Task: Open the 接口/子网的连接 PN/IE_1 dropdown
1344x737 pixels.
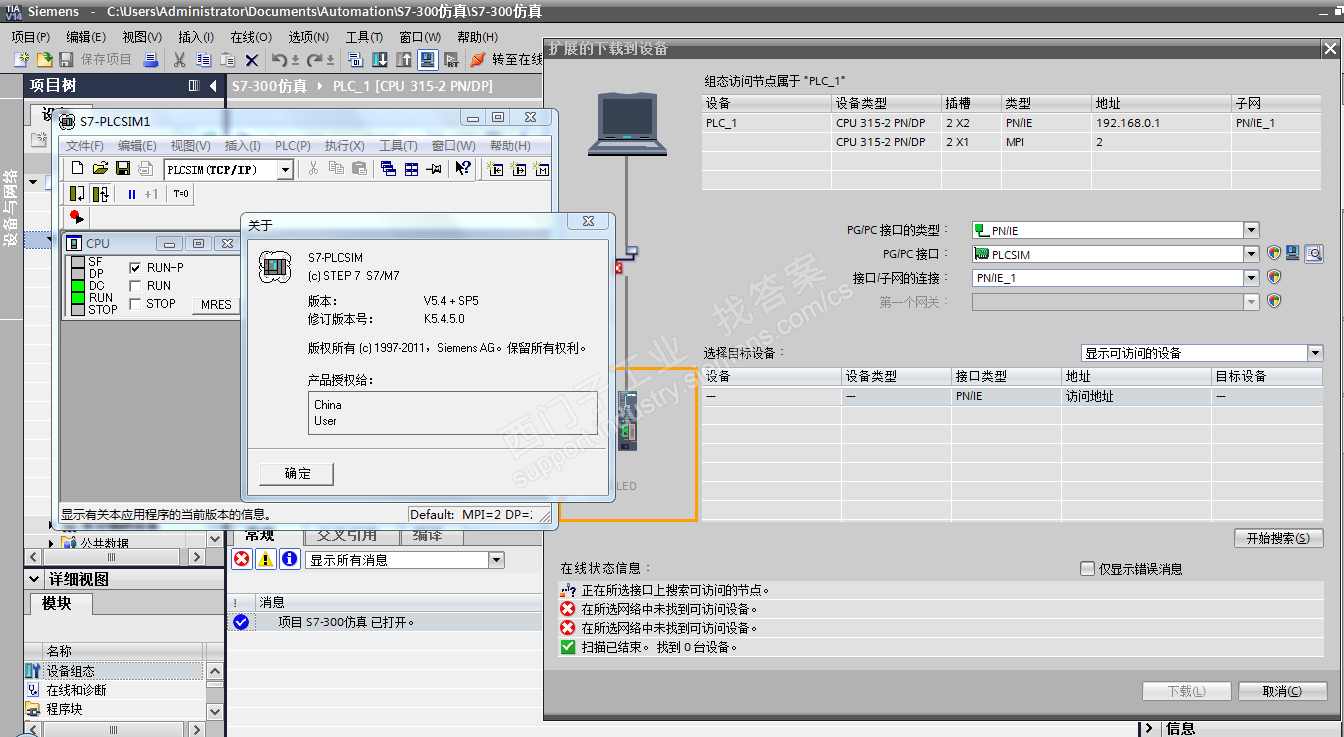Action: [1251, 278]
